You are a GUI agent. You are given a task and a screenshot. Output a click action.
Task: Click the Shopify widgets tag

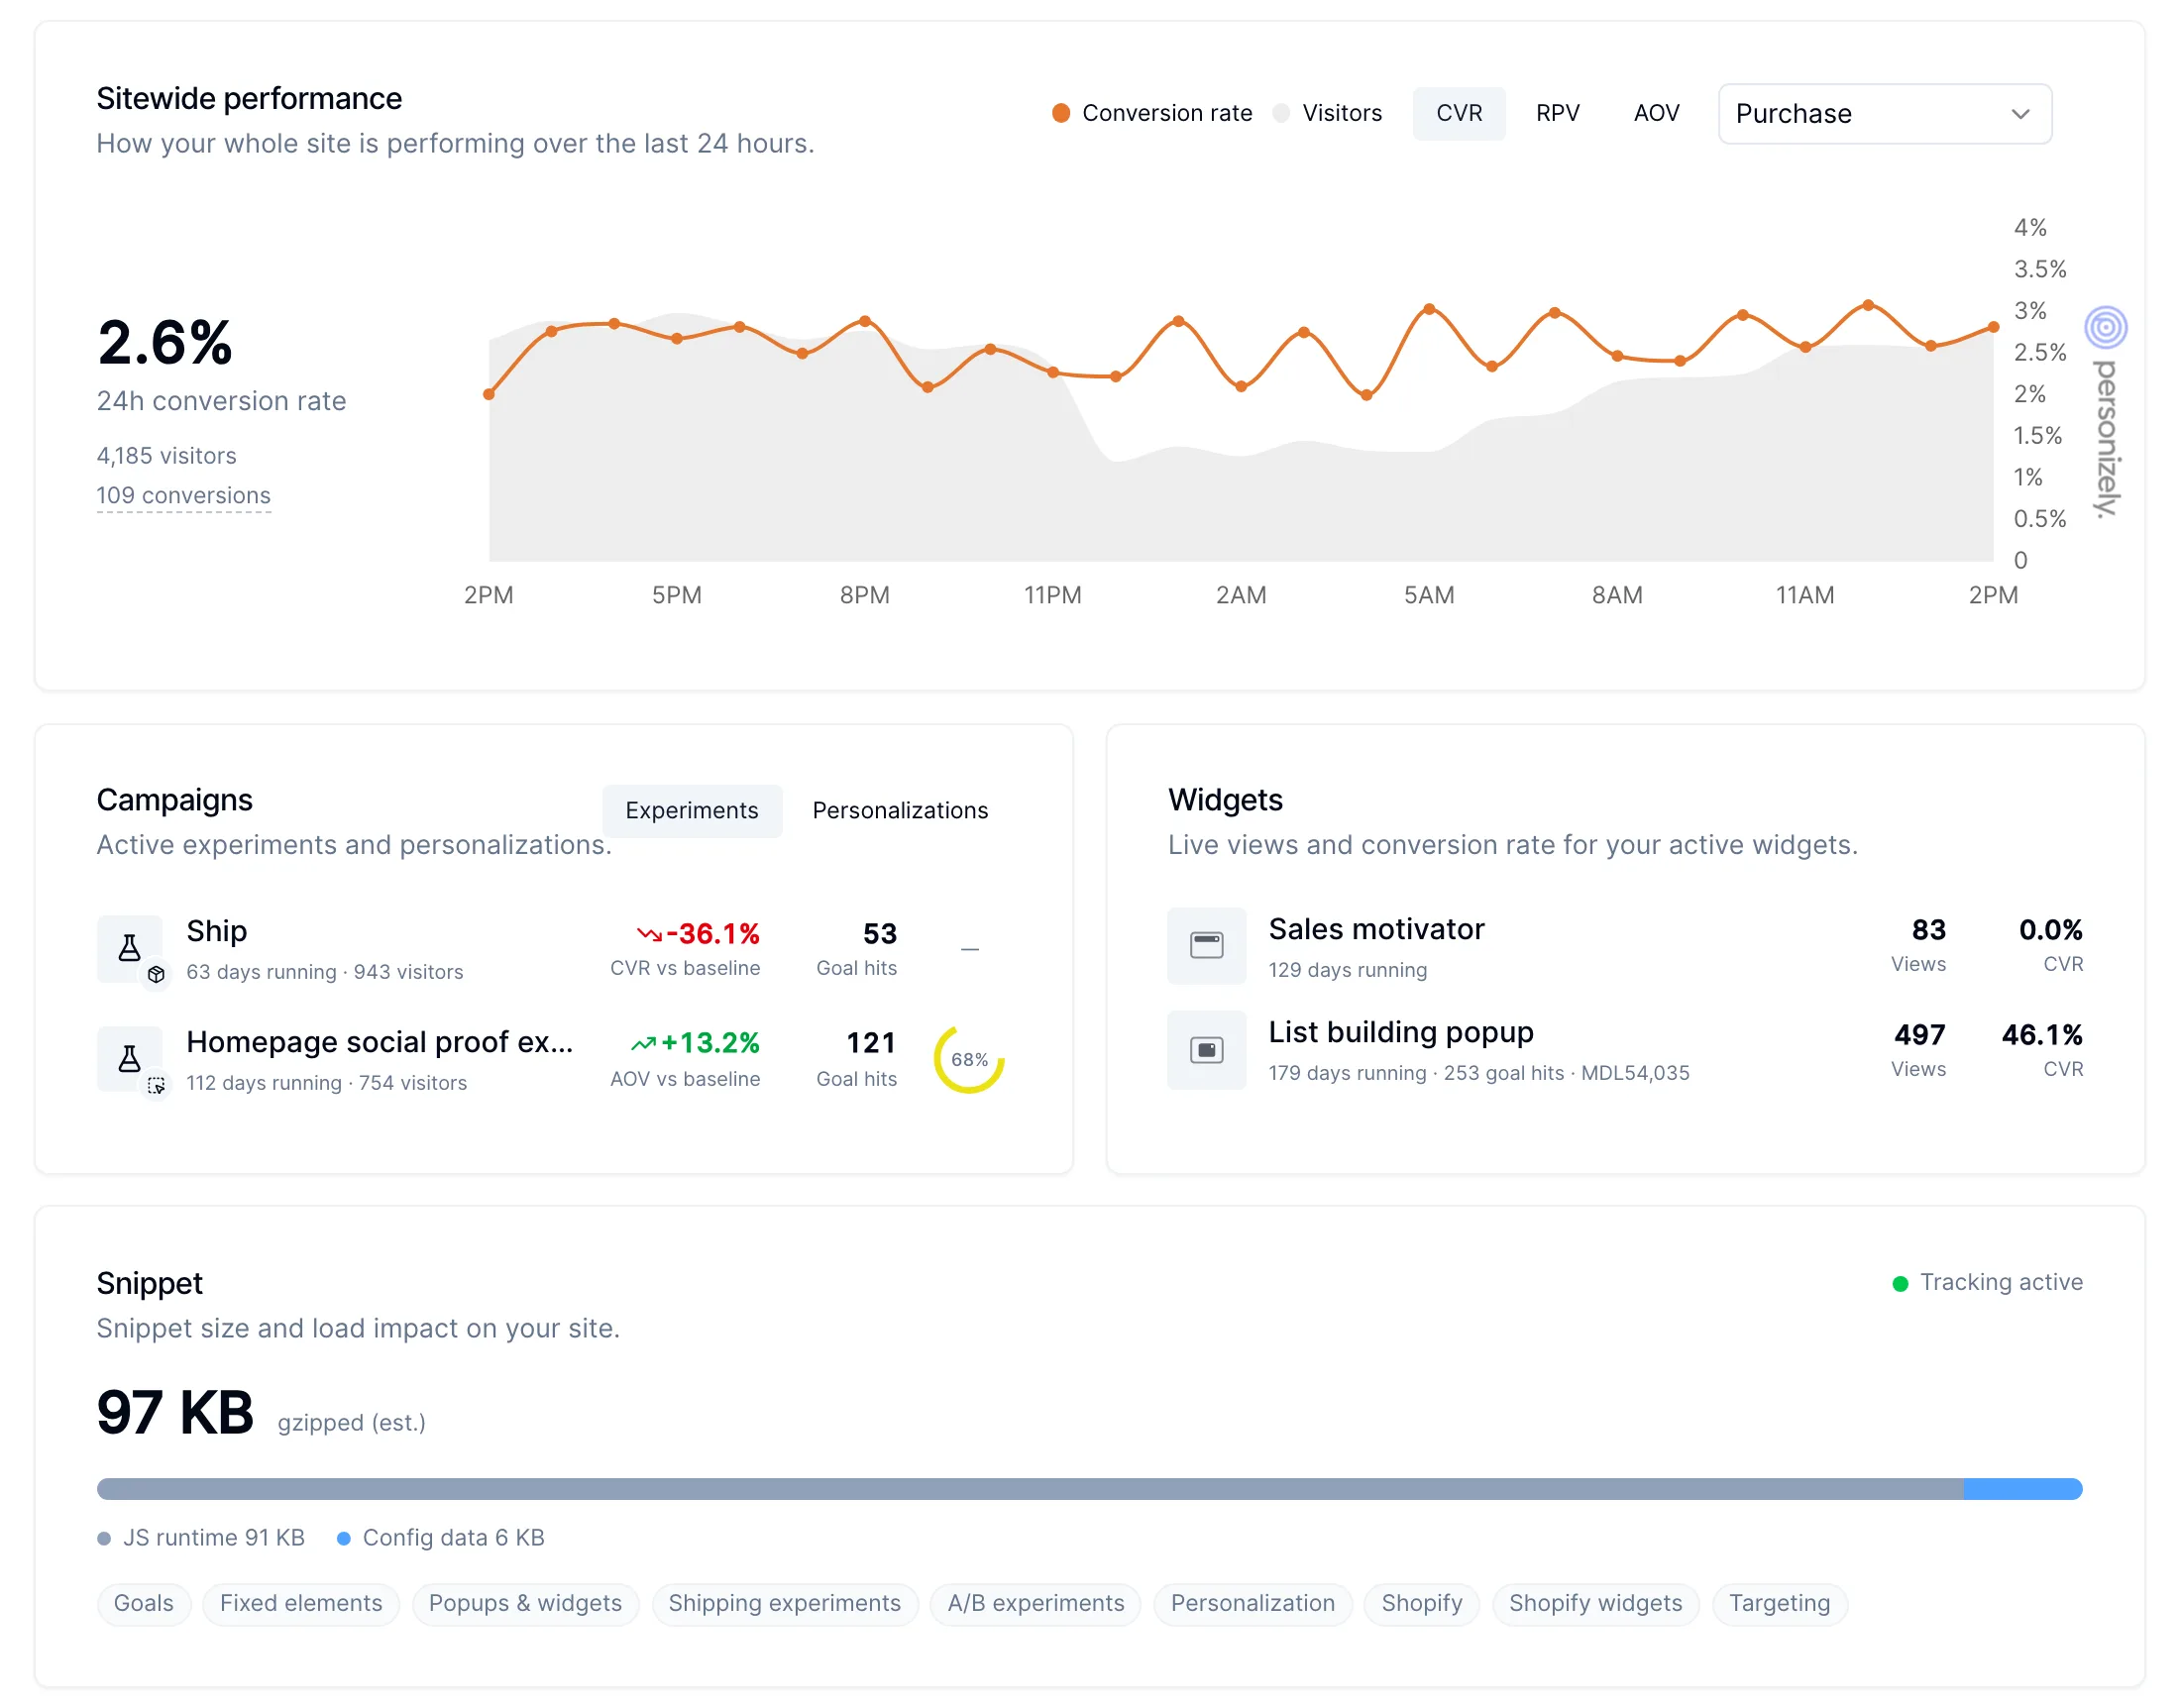(x=1596, y=1604)
